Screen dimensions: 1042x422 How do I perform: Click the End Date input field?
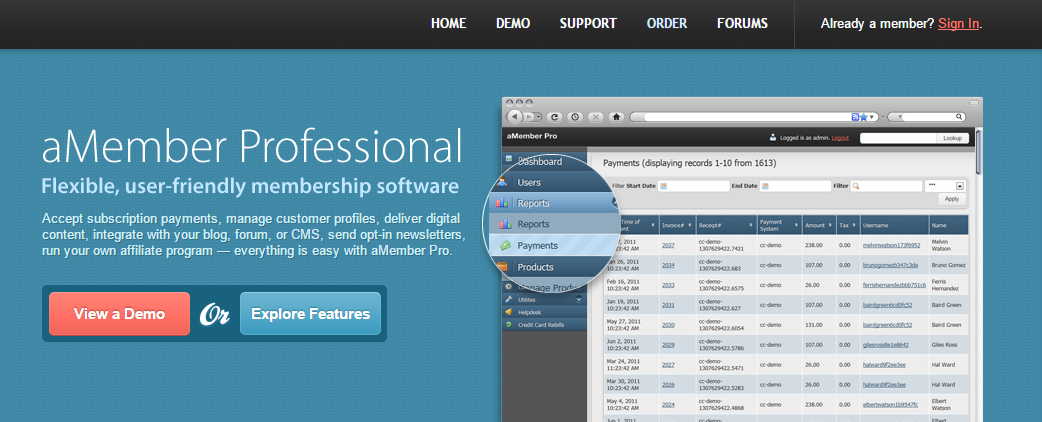tap(795, 186)
